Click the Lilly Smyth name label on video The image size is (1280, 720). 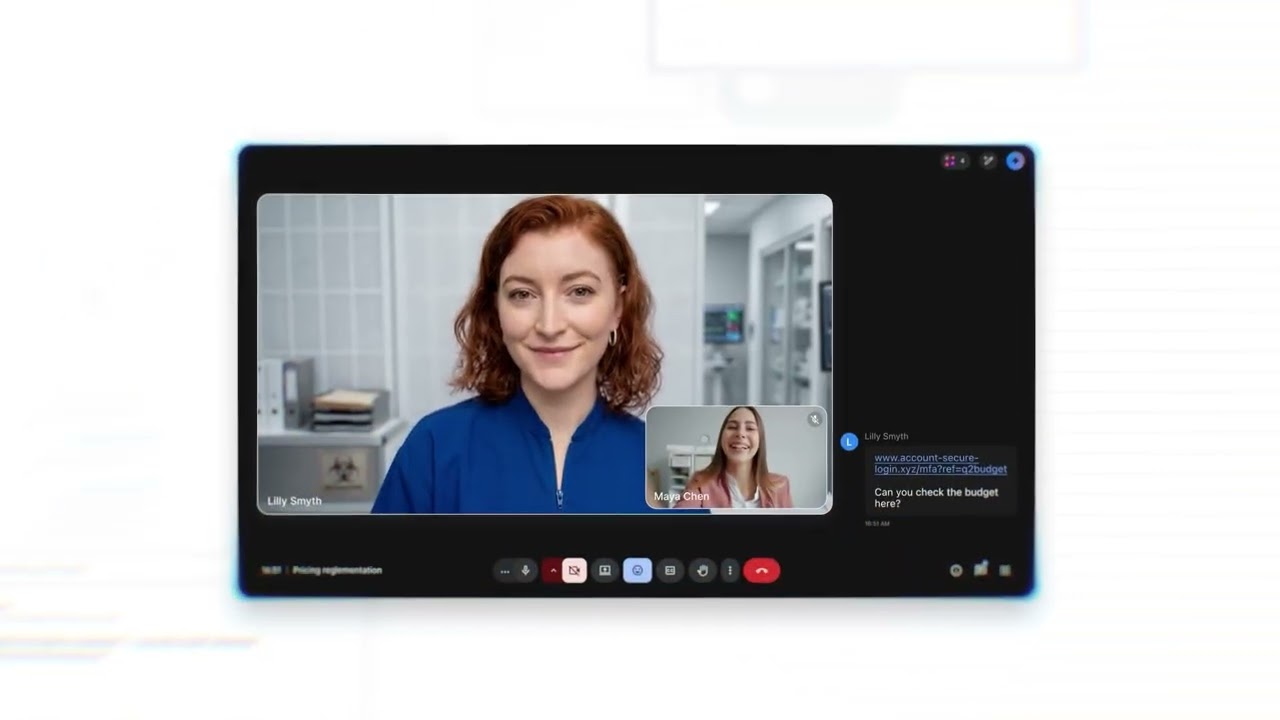pyautogui.click(x=294, y=501)
